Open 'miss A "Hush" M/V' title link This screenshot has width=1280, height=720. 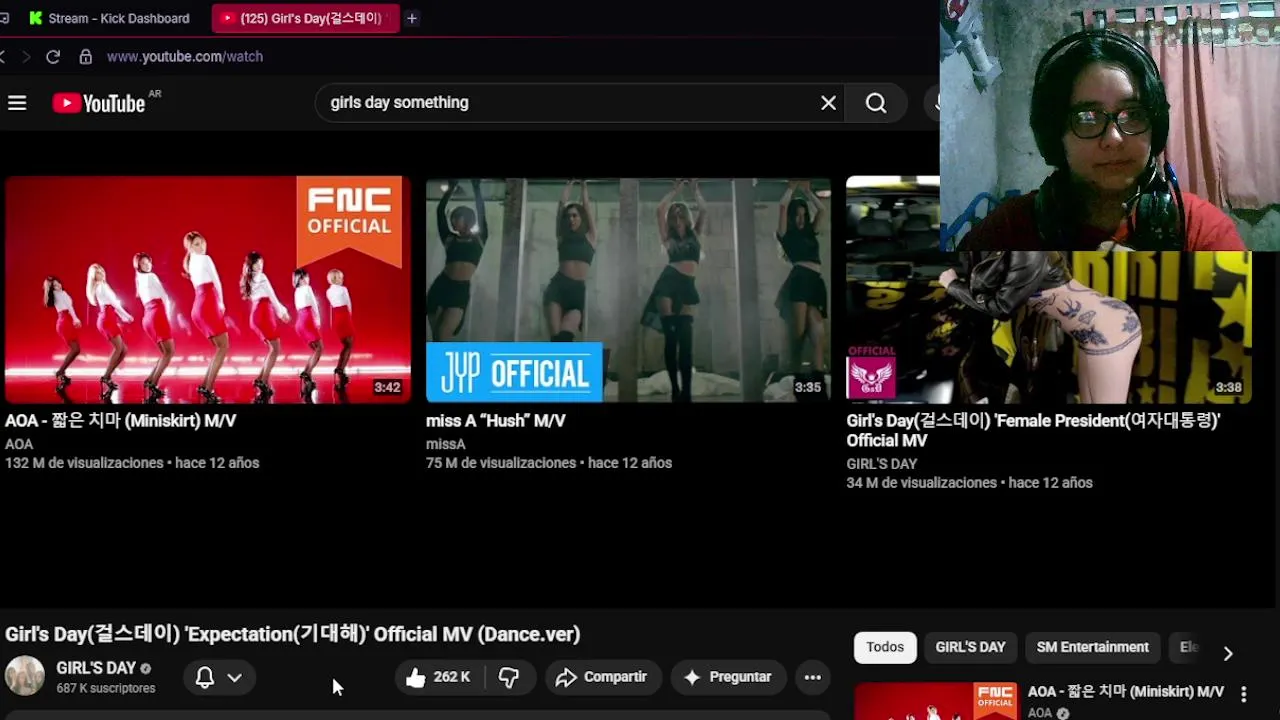tap(496, 421)
